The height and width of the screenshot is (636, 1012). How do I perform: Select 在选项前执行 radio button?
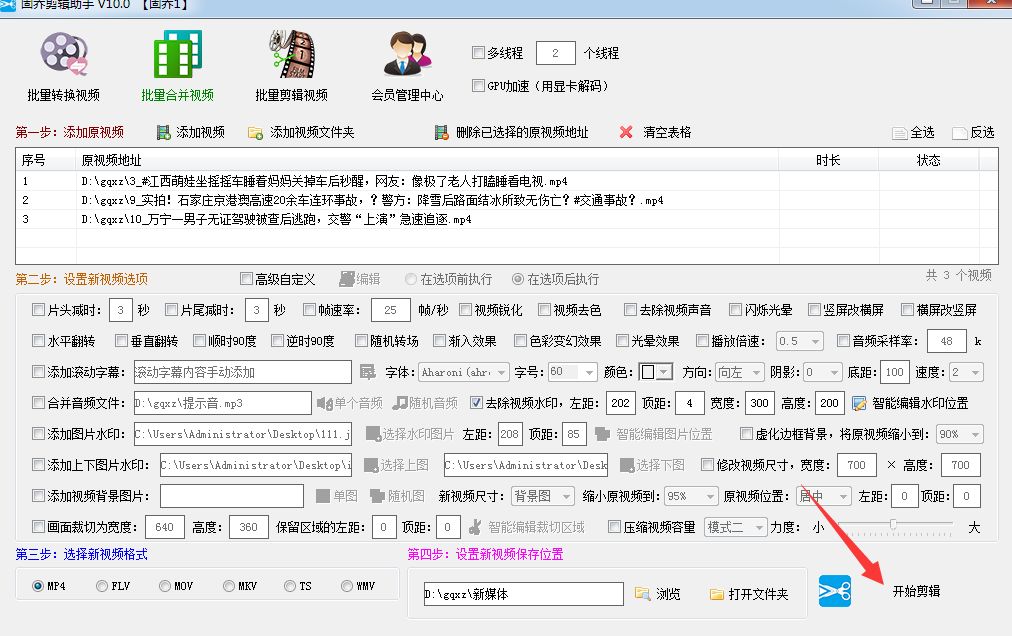(410, 279)
